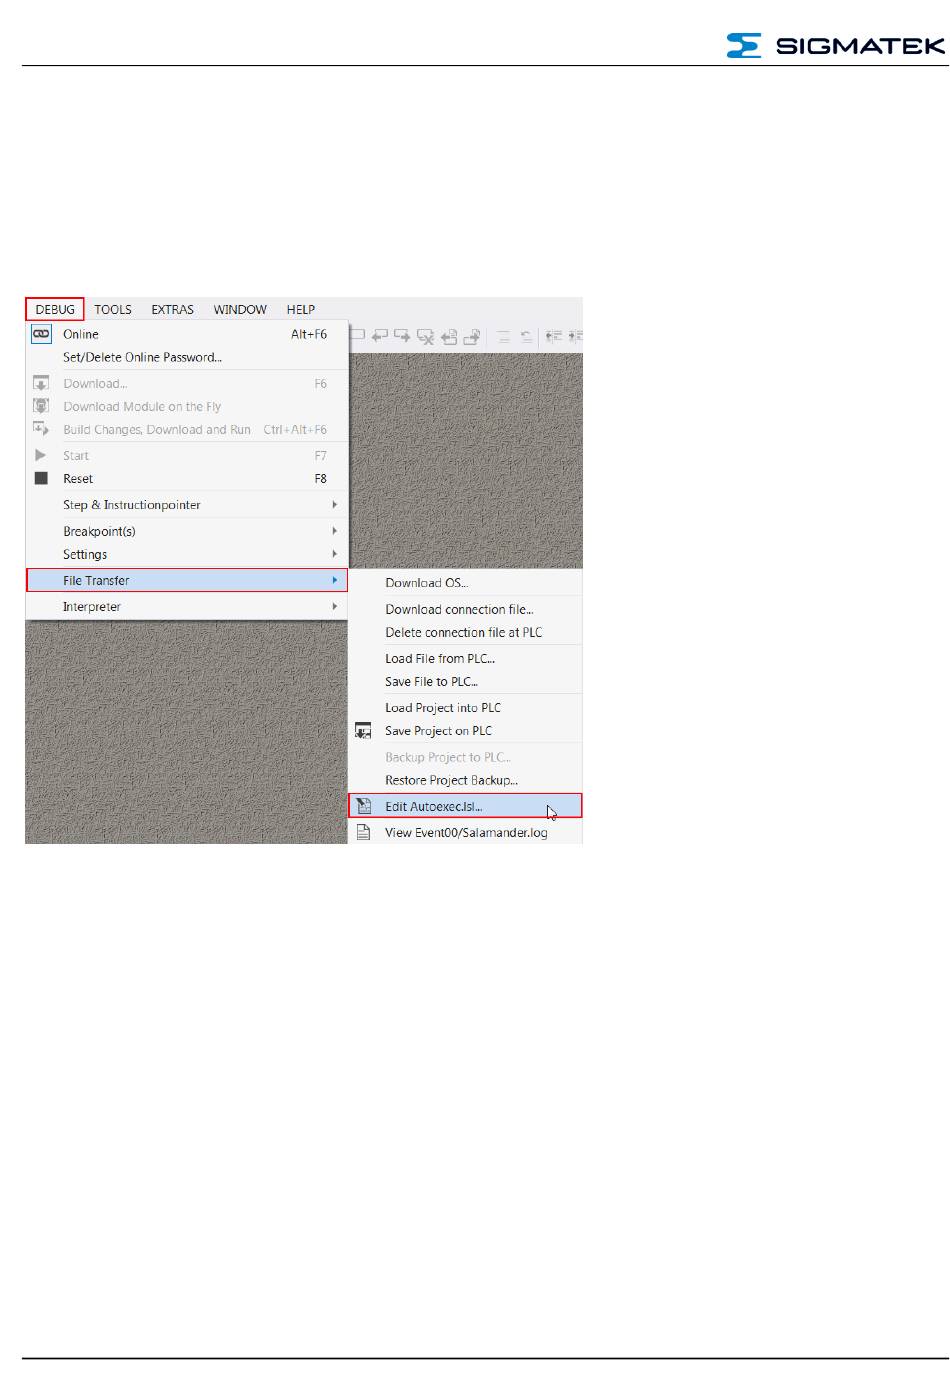Select the Reset menu entry
950x1391 pixels.
click(187, 478)
